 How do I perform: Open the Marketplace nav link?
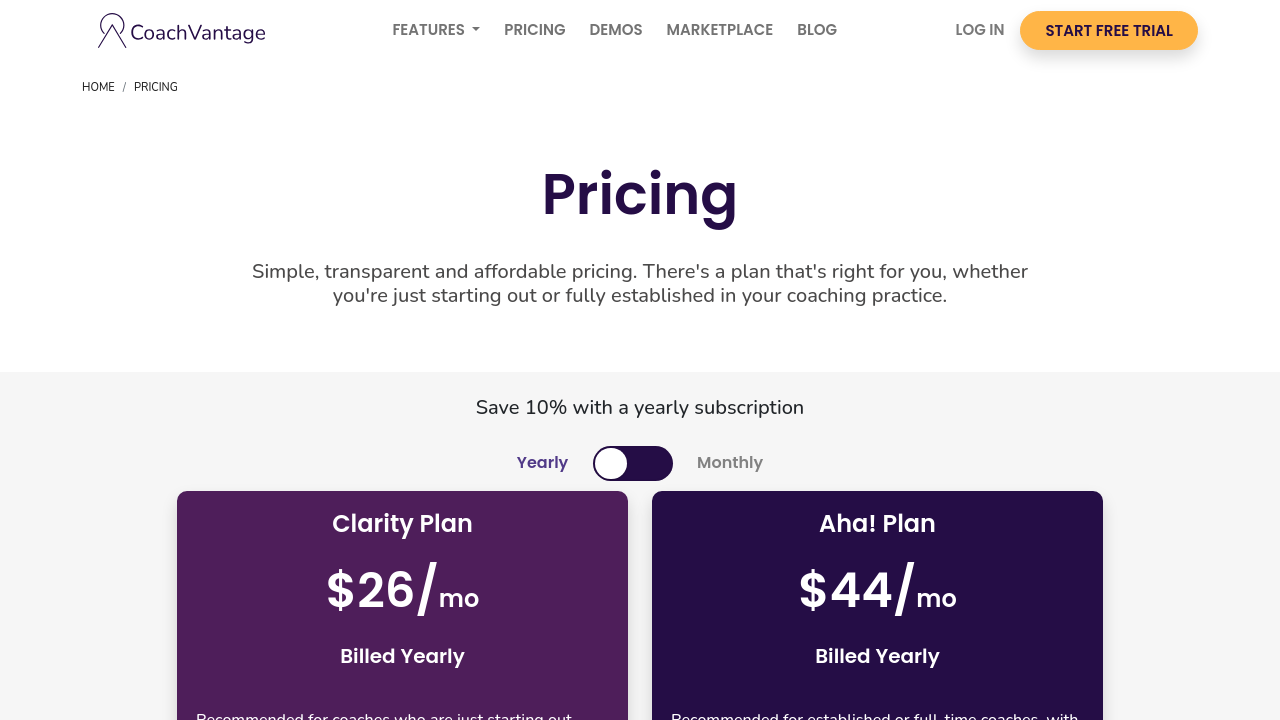pos(720,30)
